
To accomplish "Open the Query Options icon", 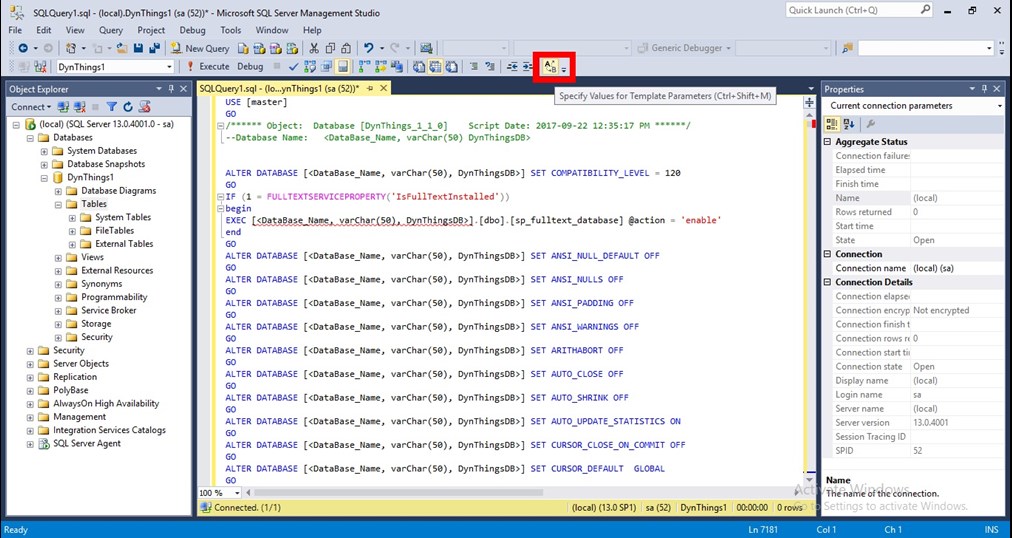I will click(x=326, y=66).
